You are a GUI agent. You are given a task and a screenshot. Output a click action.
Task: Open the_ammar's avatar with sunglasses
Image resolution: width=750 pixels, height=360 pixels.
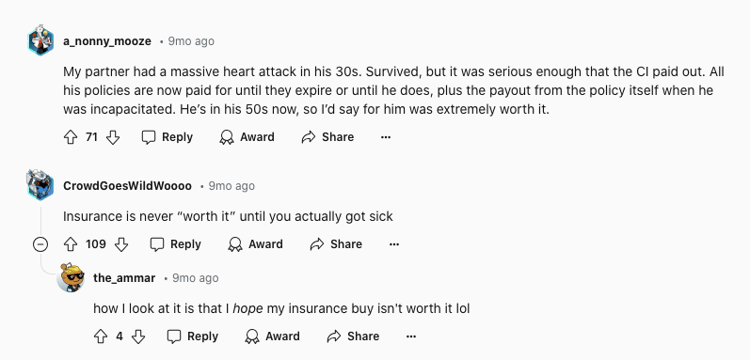point(71,278)
